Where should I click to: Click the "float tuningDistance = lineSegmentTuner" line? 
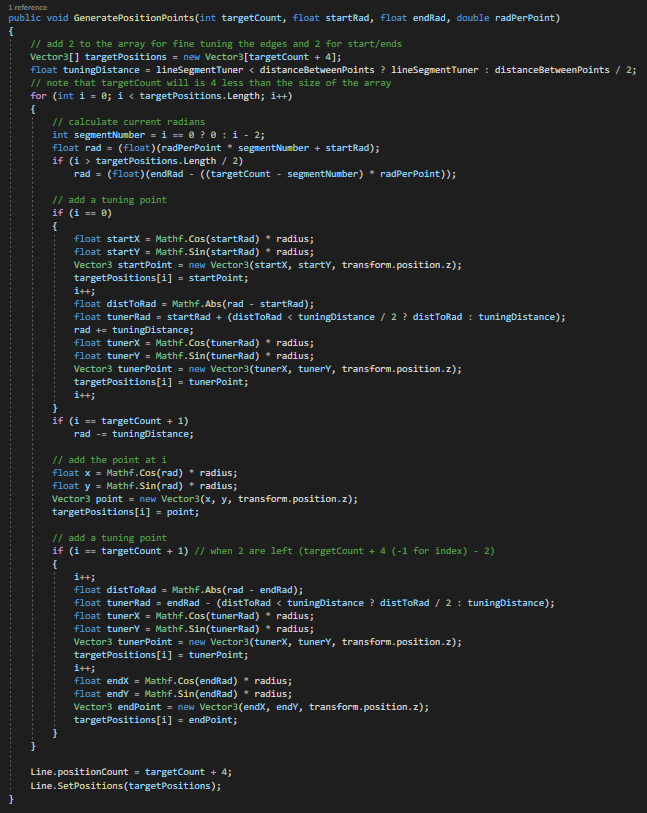click(x=333, y=69)
